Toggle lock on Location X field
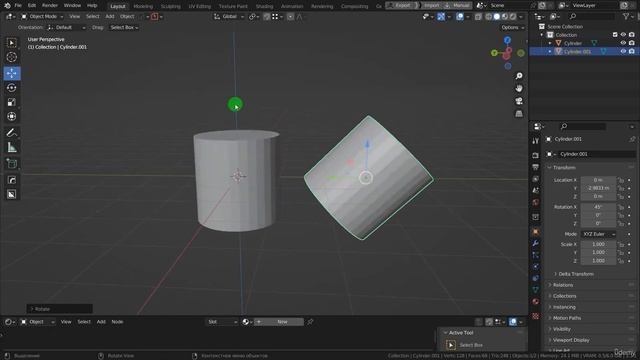 [621, 180]
